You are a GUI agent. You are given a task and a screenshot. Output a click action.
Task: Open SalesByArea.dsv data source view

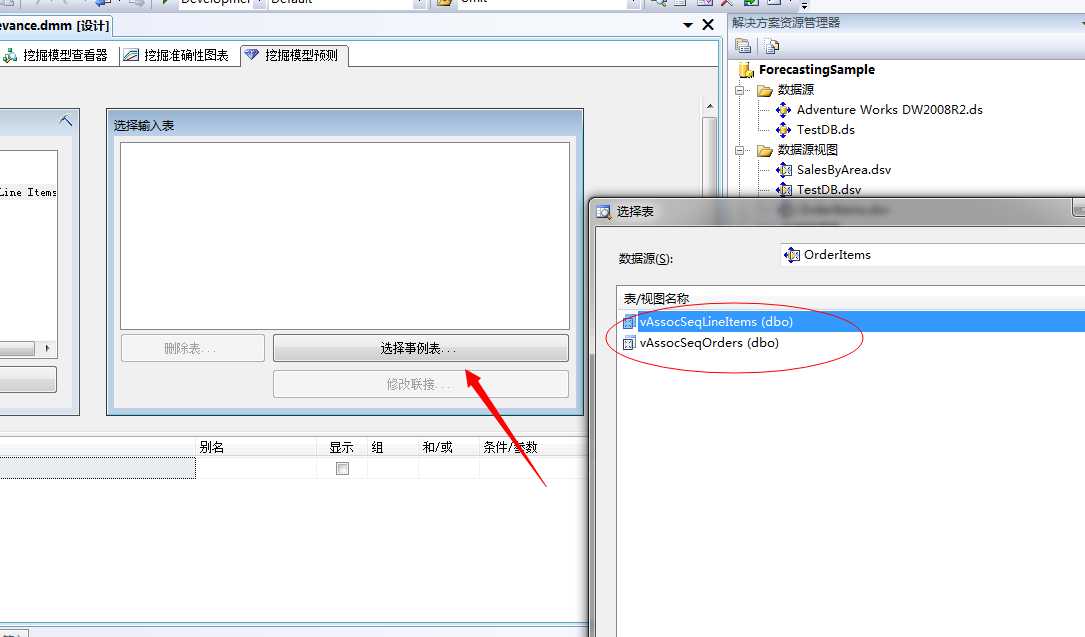click(844, 170)
